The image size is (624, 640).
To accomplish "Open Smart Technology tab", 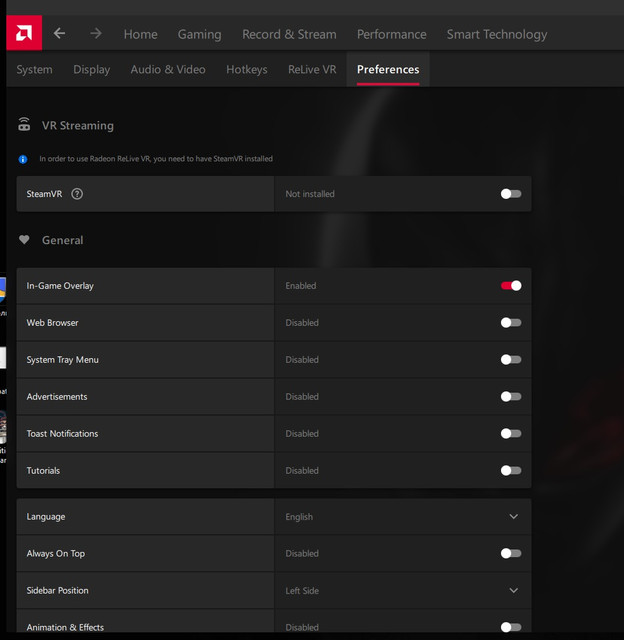I will (x=497, y=34).
